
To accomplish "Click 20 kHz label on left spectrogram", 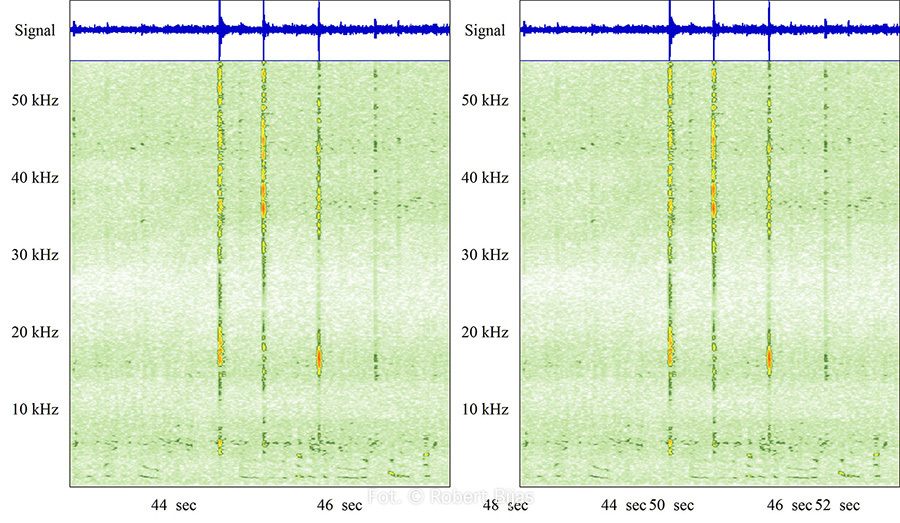I will 34,332.
